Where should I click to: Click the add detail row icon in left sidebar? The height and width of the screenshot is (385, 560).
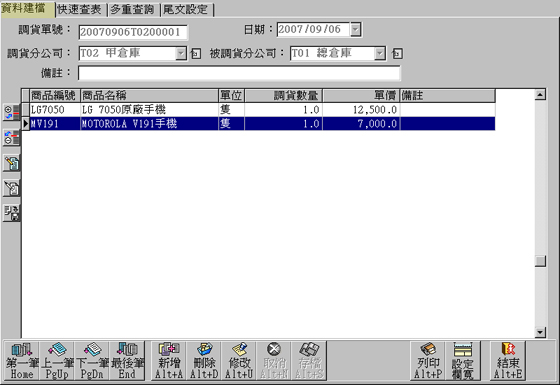click(11, 112)
